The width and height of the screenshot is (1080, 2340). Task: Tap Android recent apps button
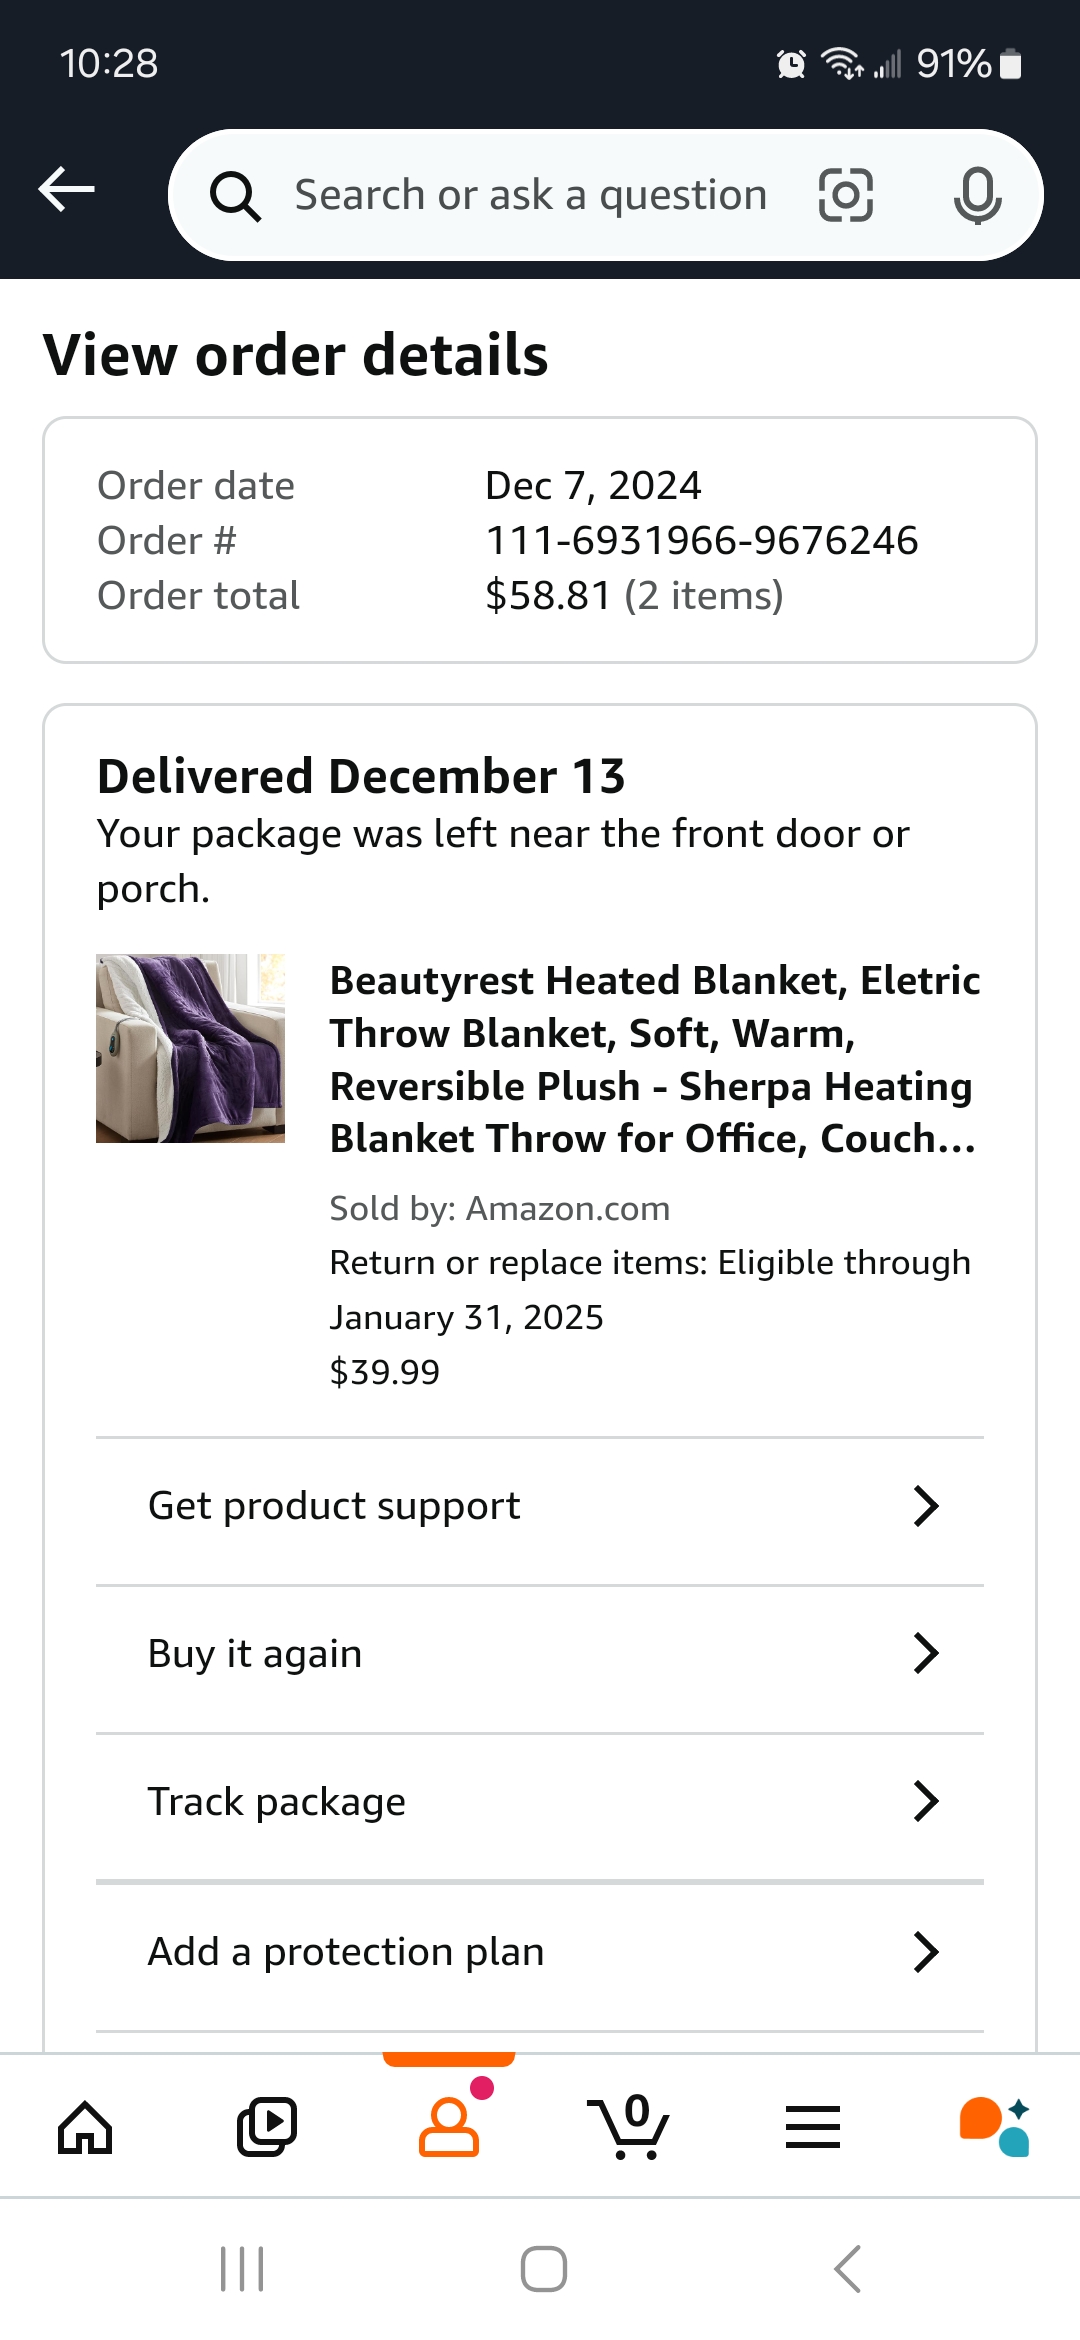point(242,2268)
